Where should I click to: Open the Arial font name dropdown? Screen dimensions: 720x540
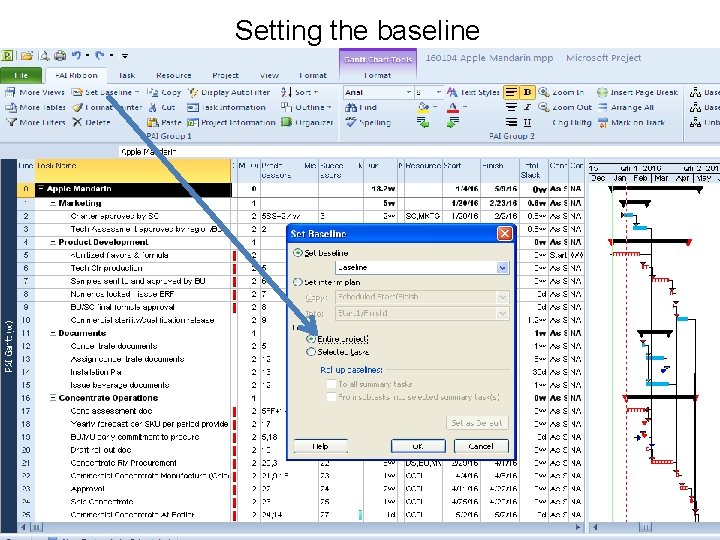click(x=408, y=92)
